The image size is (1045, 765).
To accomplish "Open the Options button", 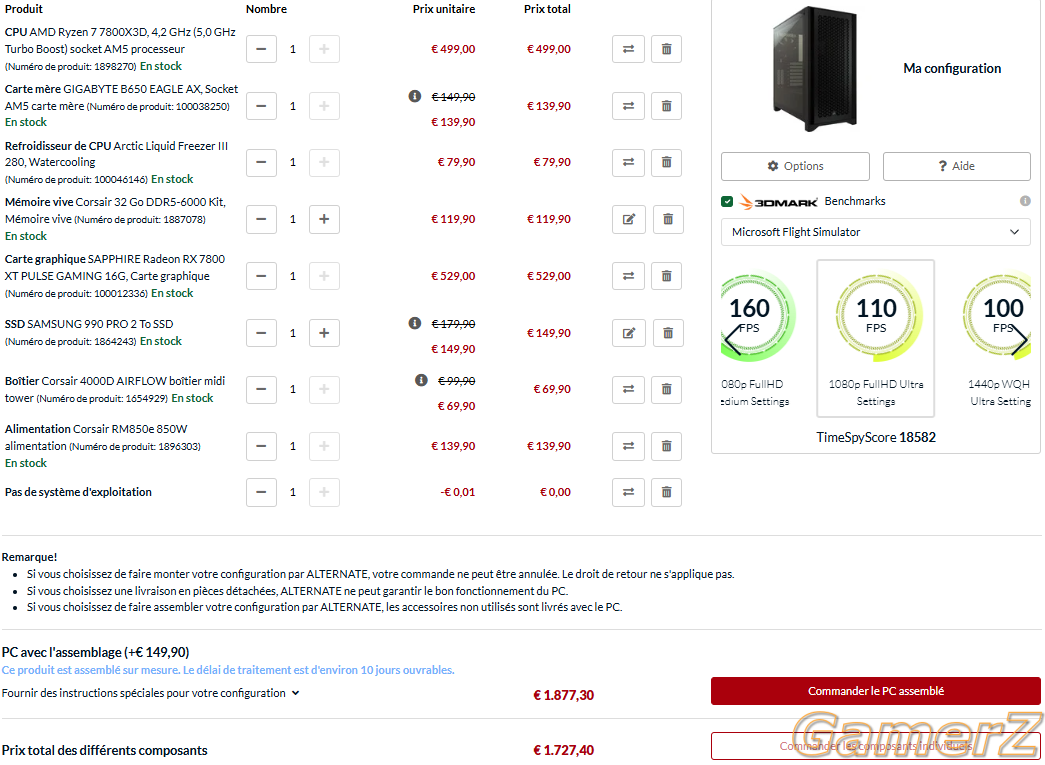I will click(795, 167).
